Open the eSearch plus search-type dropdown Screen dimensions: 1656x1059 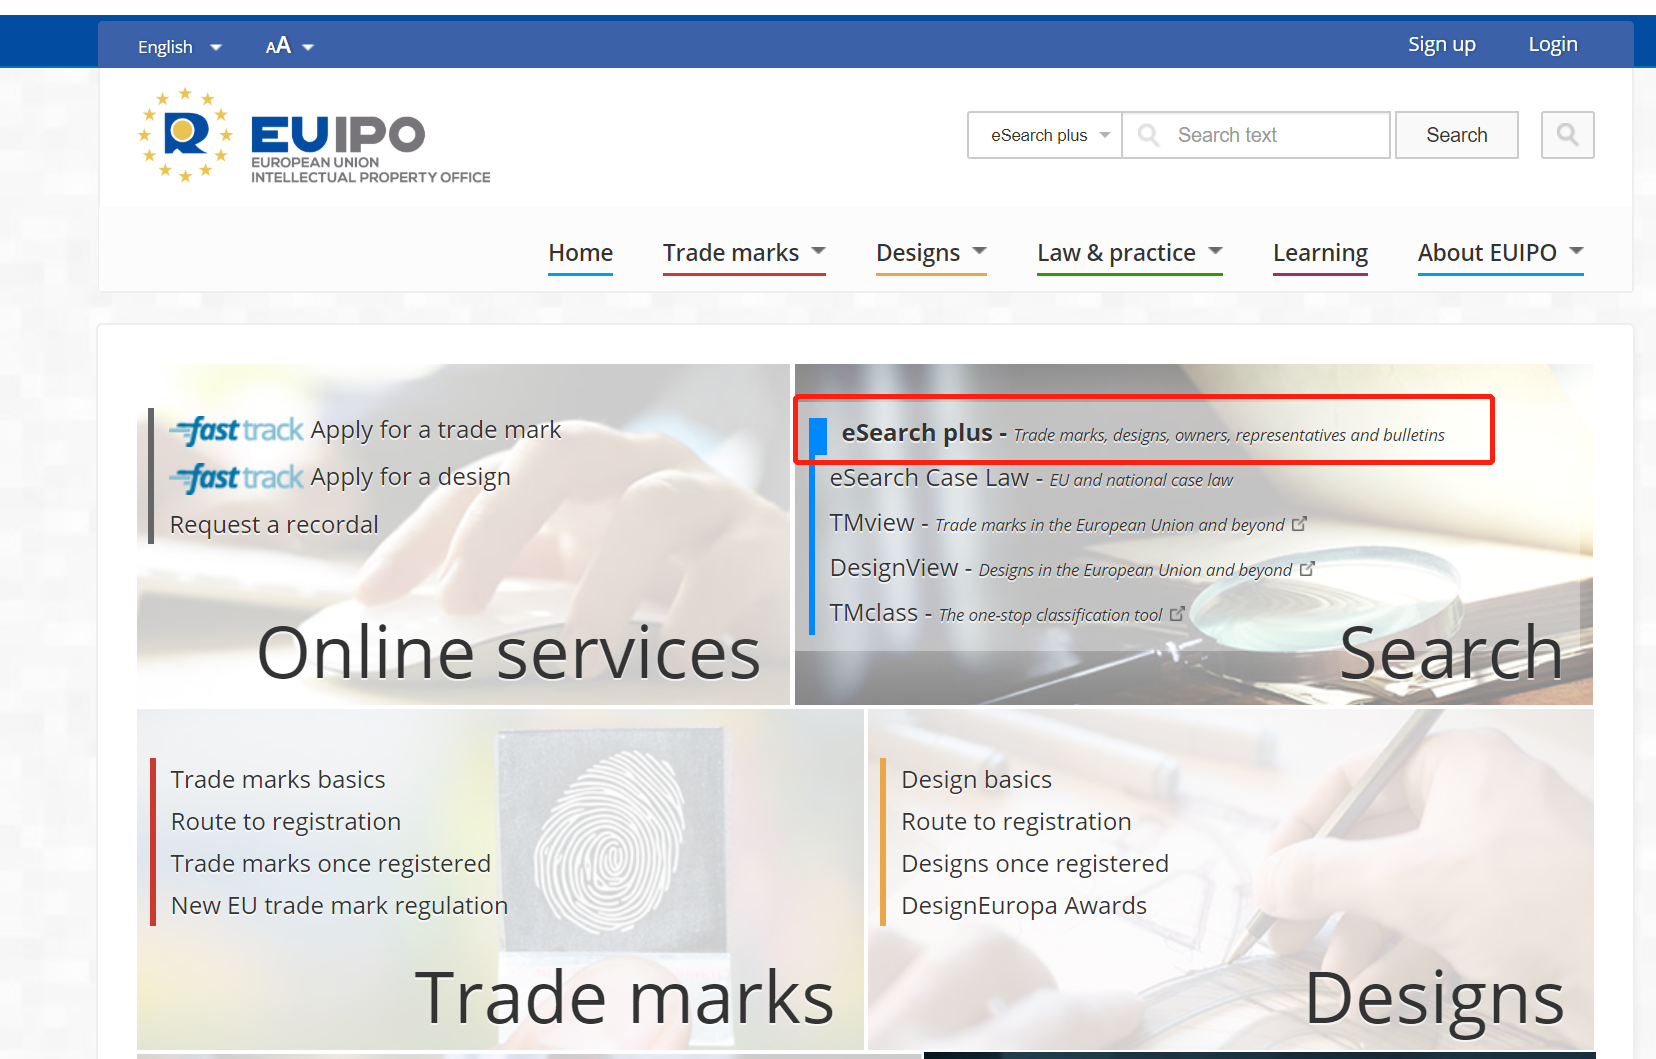(x=1045, y=135)
